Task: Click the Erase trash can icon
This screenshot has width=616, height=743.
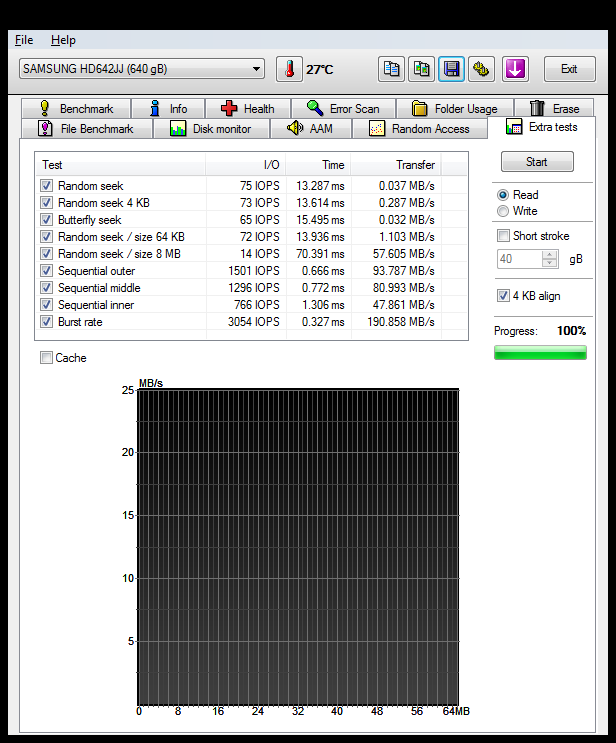Action: (537, 109)
